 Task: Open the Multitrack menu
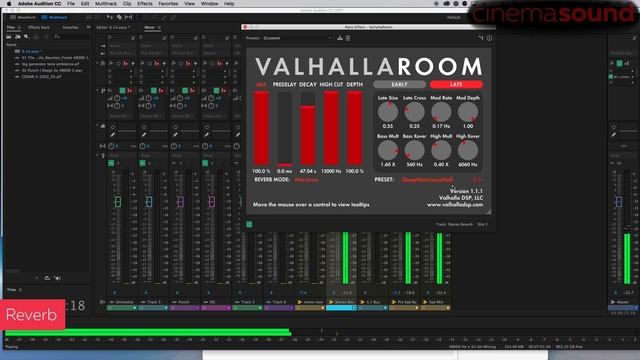pyautogui.click(x=106, y=4)
